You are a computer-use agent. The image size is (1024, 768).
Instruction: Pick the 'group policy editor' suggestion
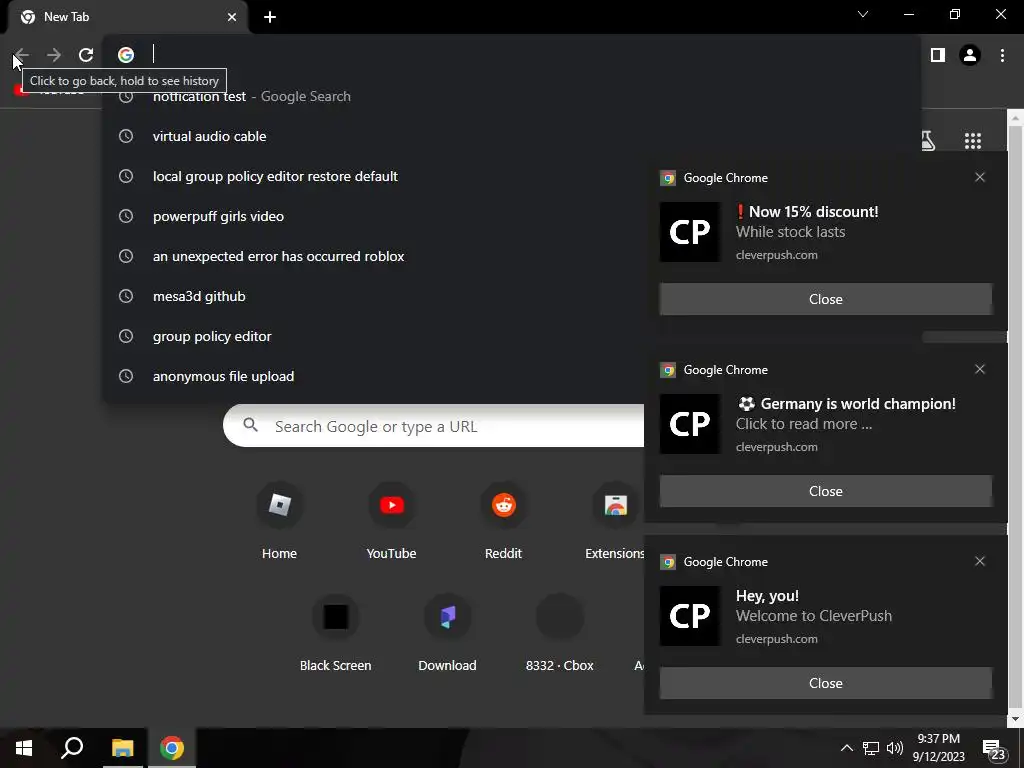[374, 336]
